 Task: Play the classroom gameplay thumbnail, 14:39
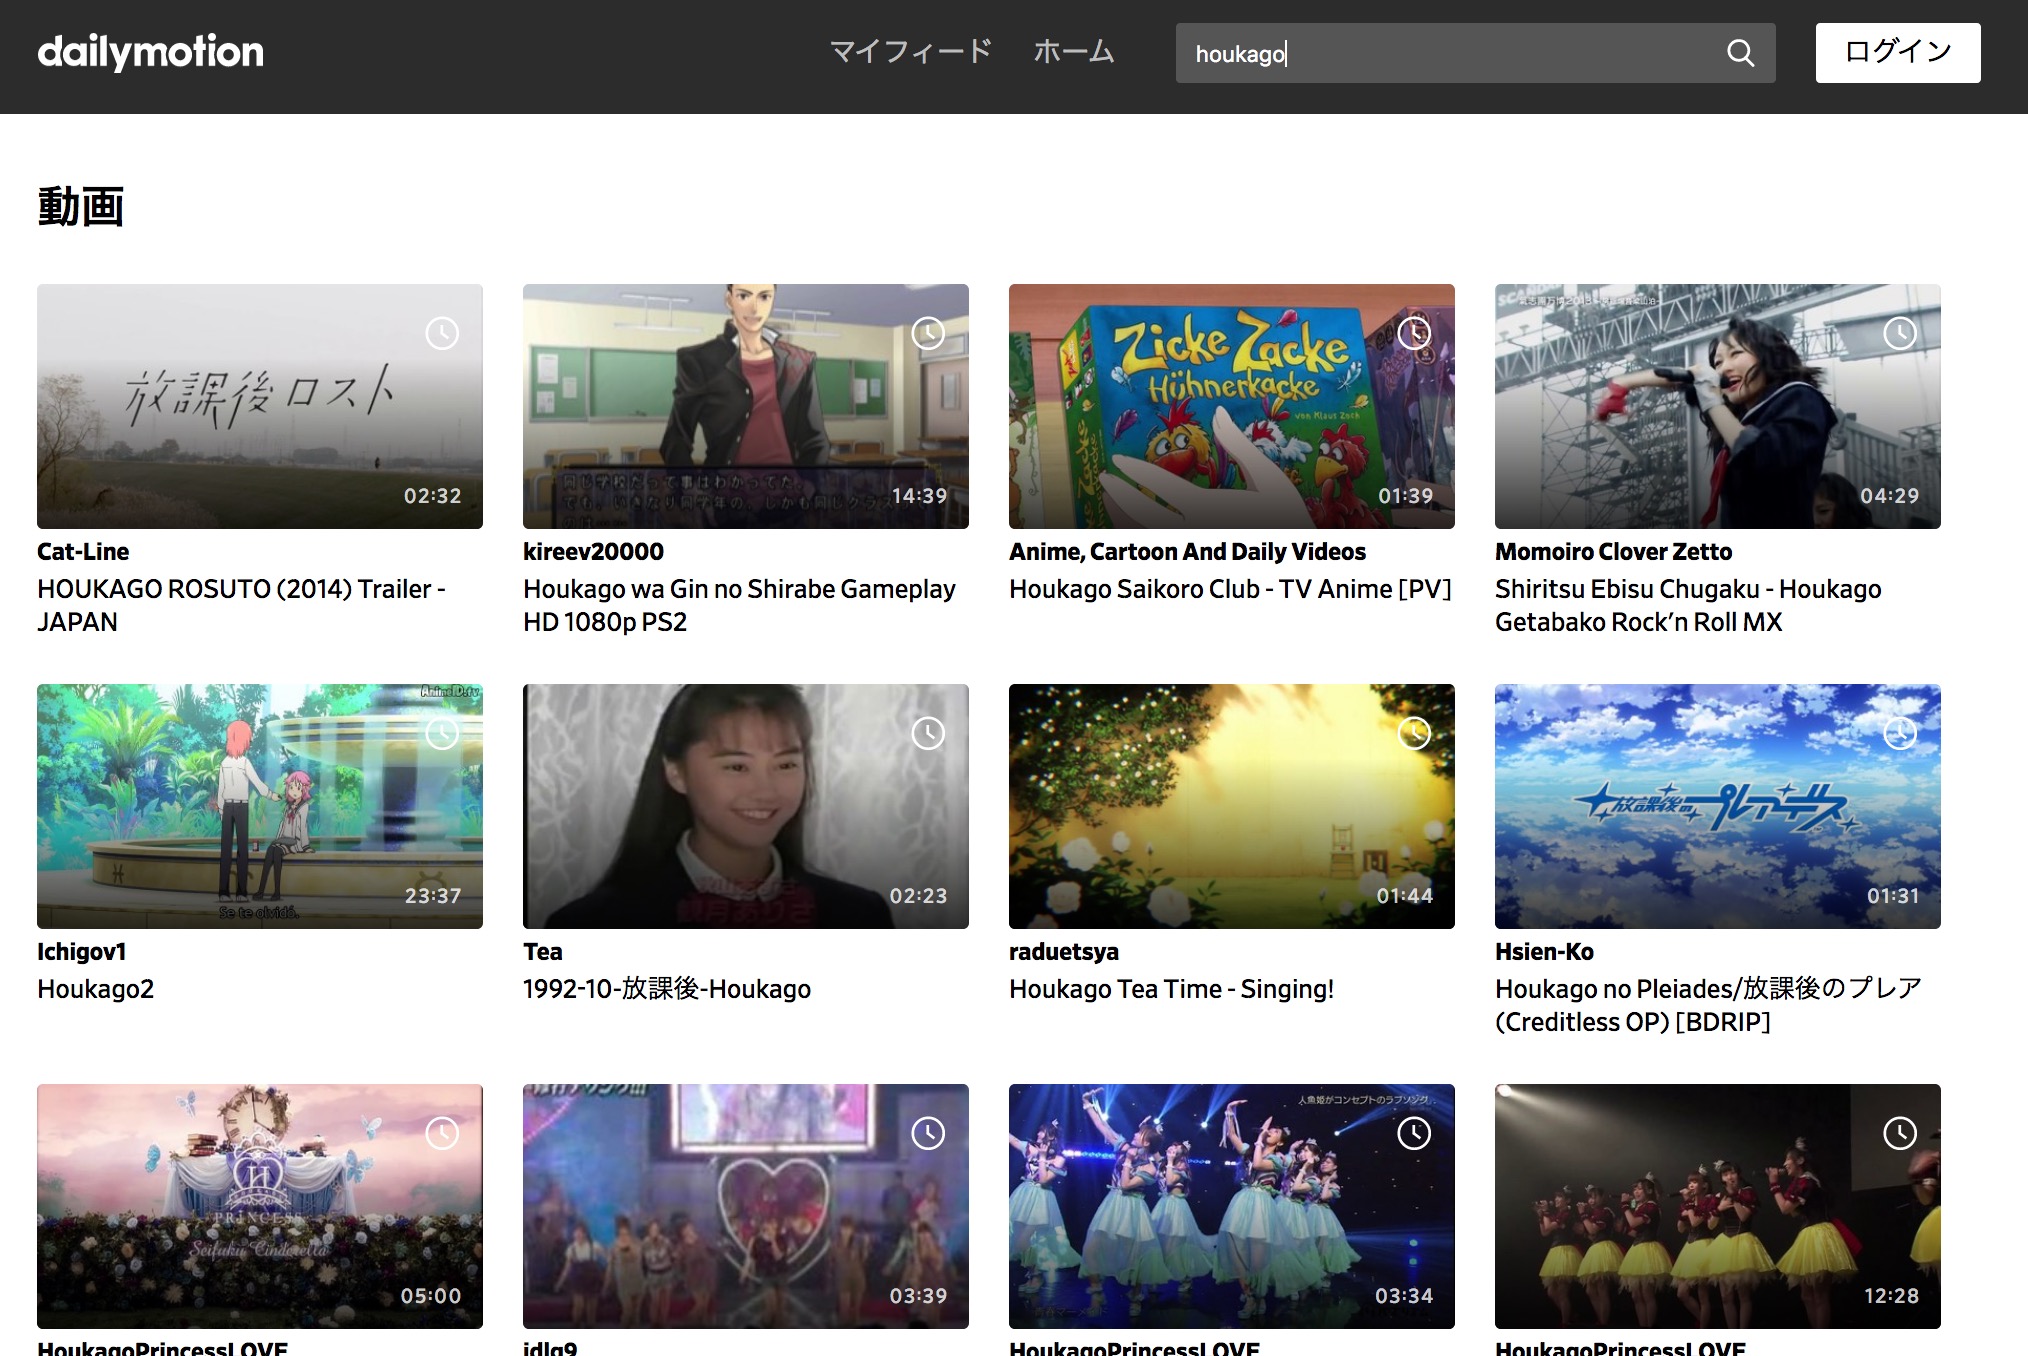point(746,406)
